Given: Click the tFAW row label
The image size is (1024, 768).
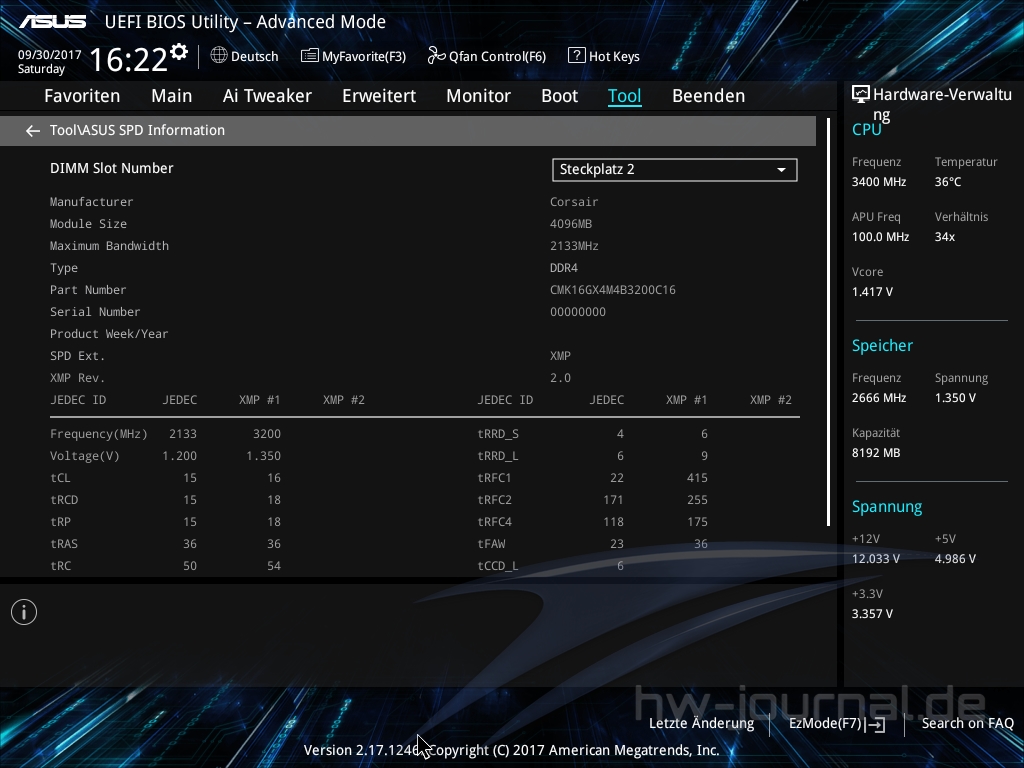Looking at the screenshot, I should click(x=491, y=544).
